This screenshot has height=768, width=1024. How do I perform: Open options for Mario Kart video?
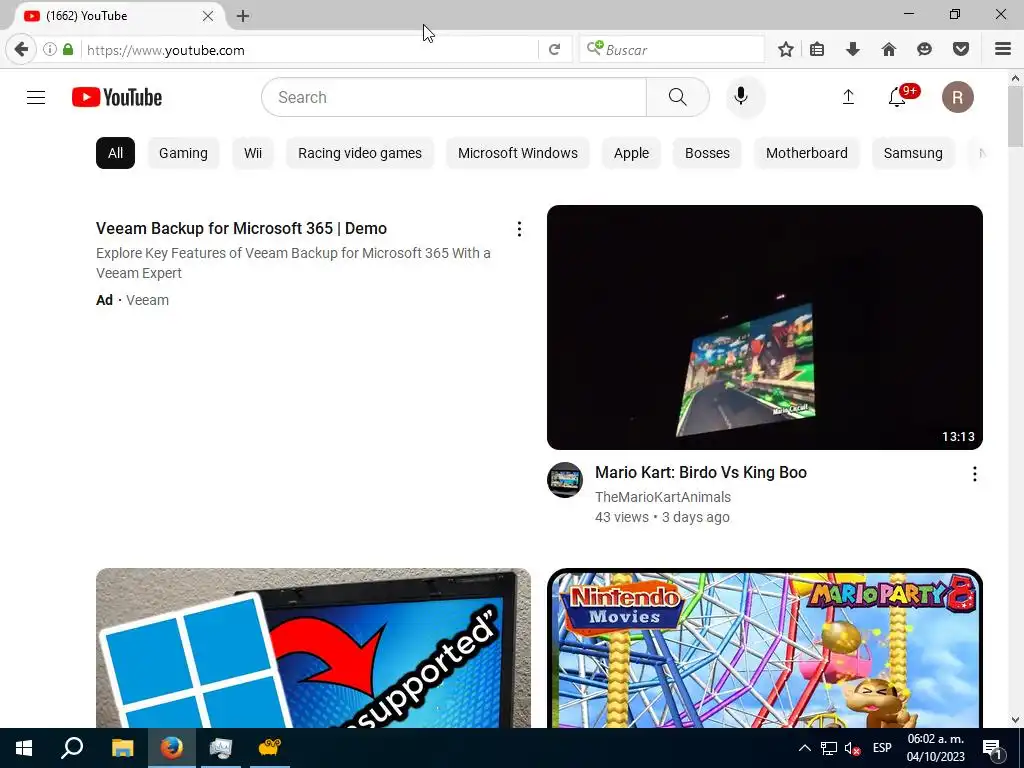[x=974, y=473]
